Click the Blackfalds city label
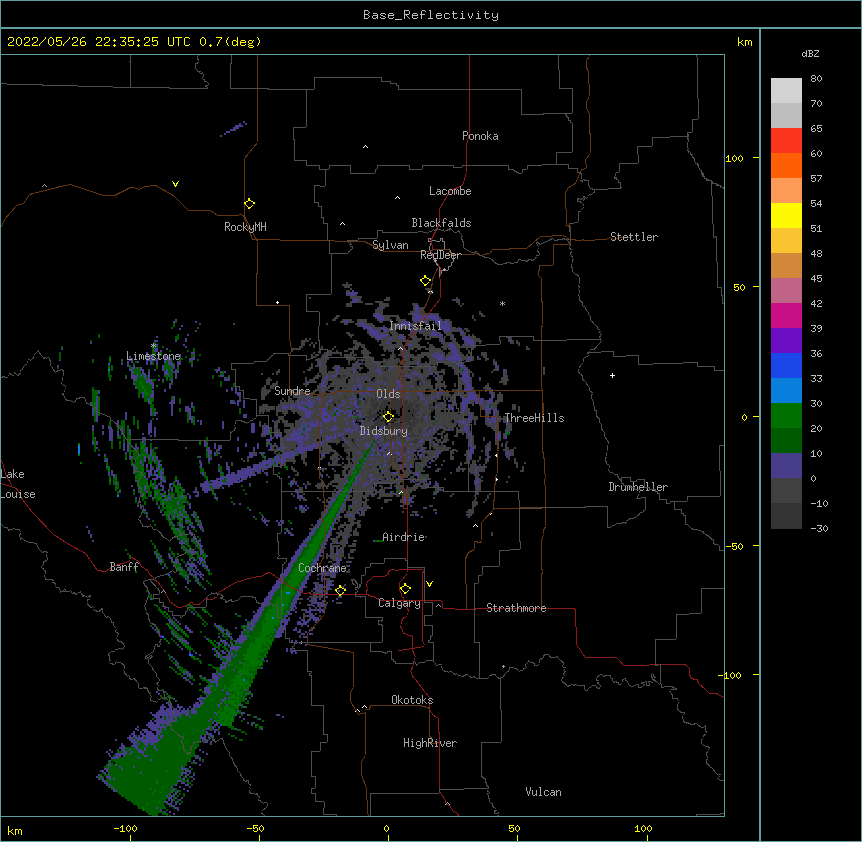This screenshot has height=842, width=862. coord(441,223)
